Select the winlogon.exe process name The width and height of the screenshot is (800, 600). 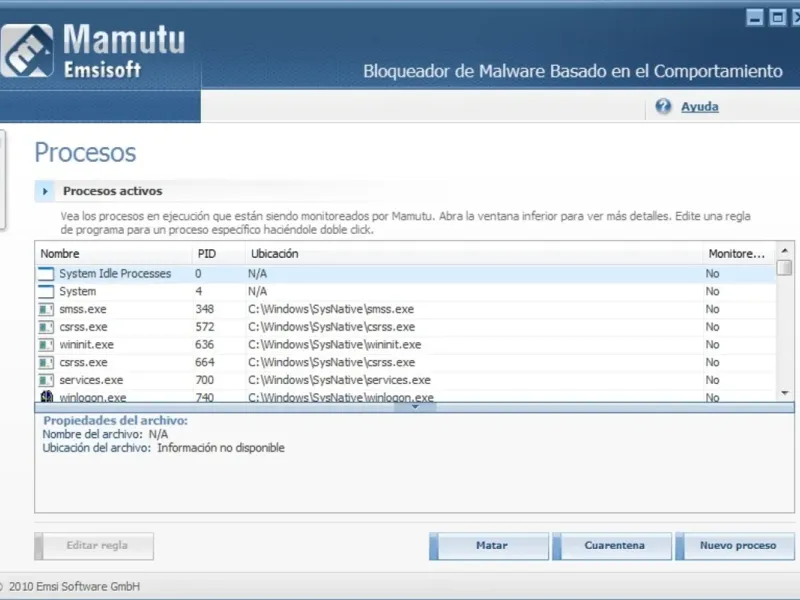click(92, 397)
